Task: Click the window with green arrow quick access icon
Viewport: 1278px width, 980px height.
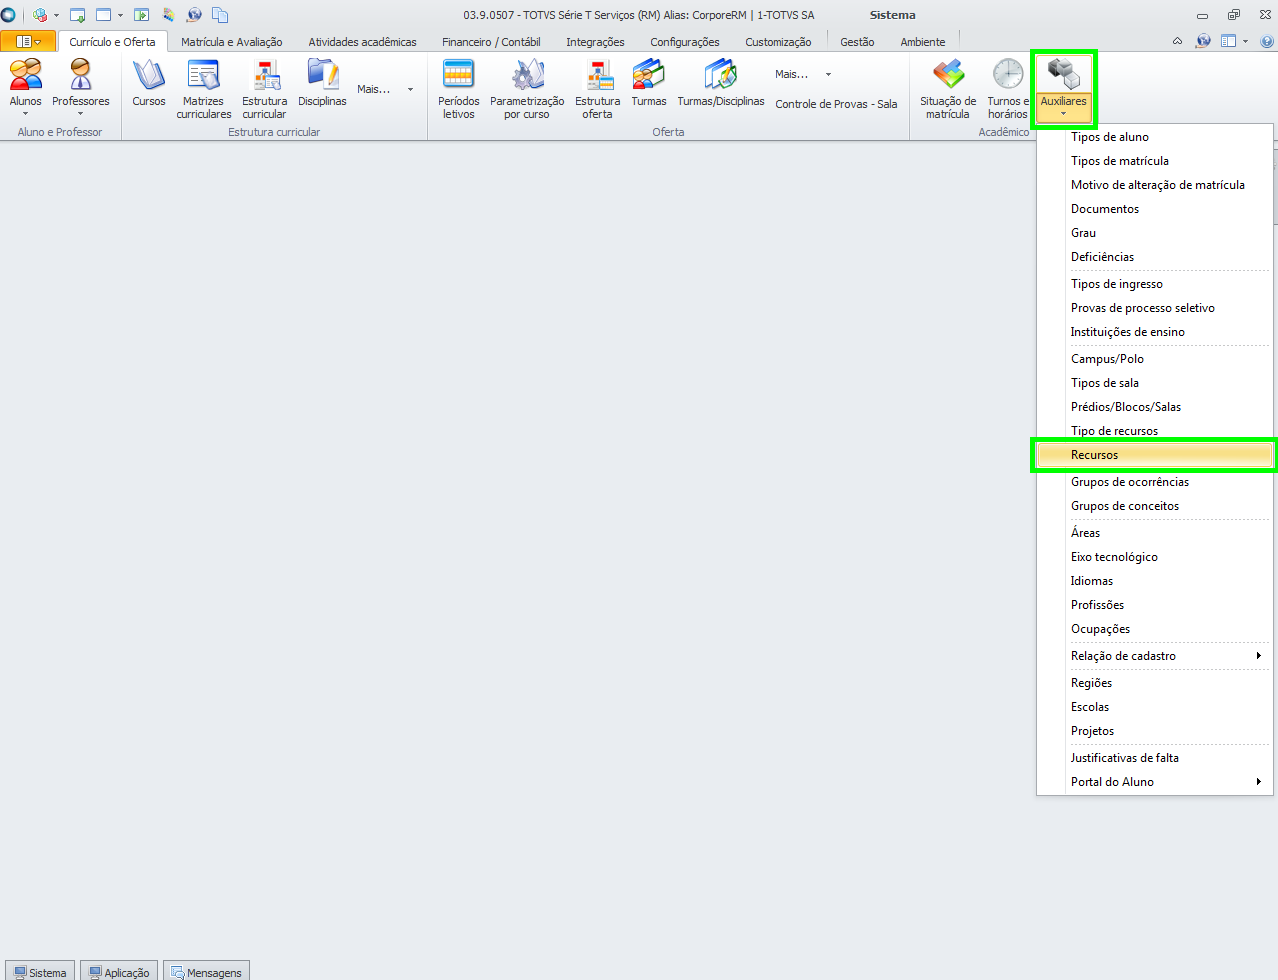Action: (77, 15)
